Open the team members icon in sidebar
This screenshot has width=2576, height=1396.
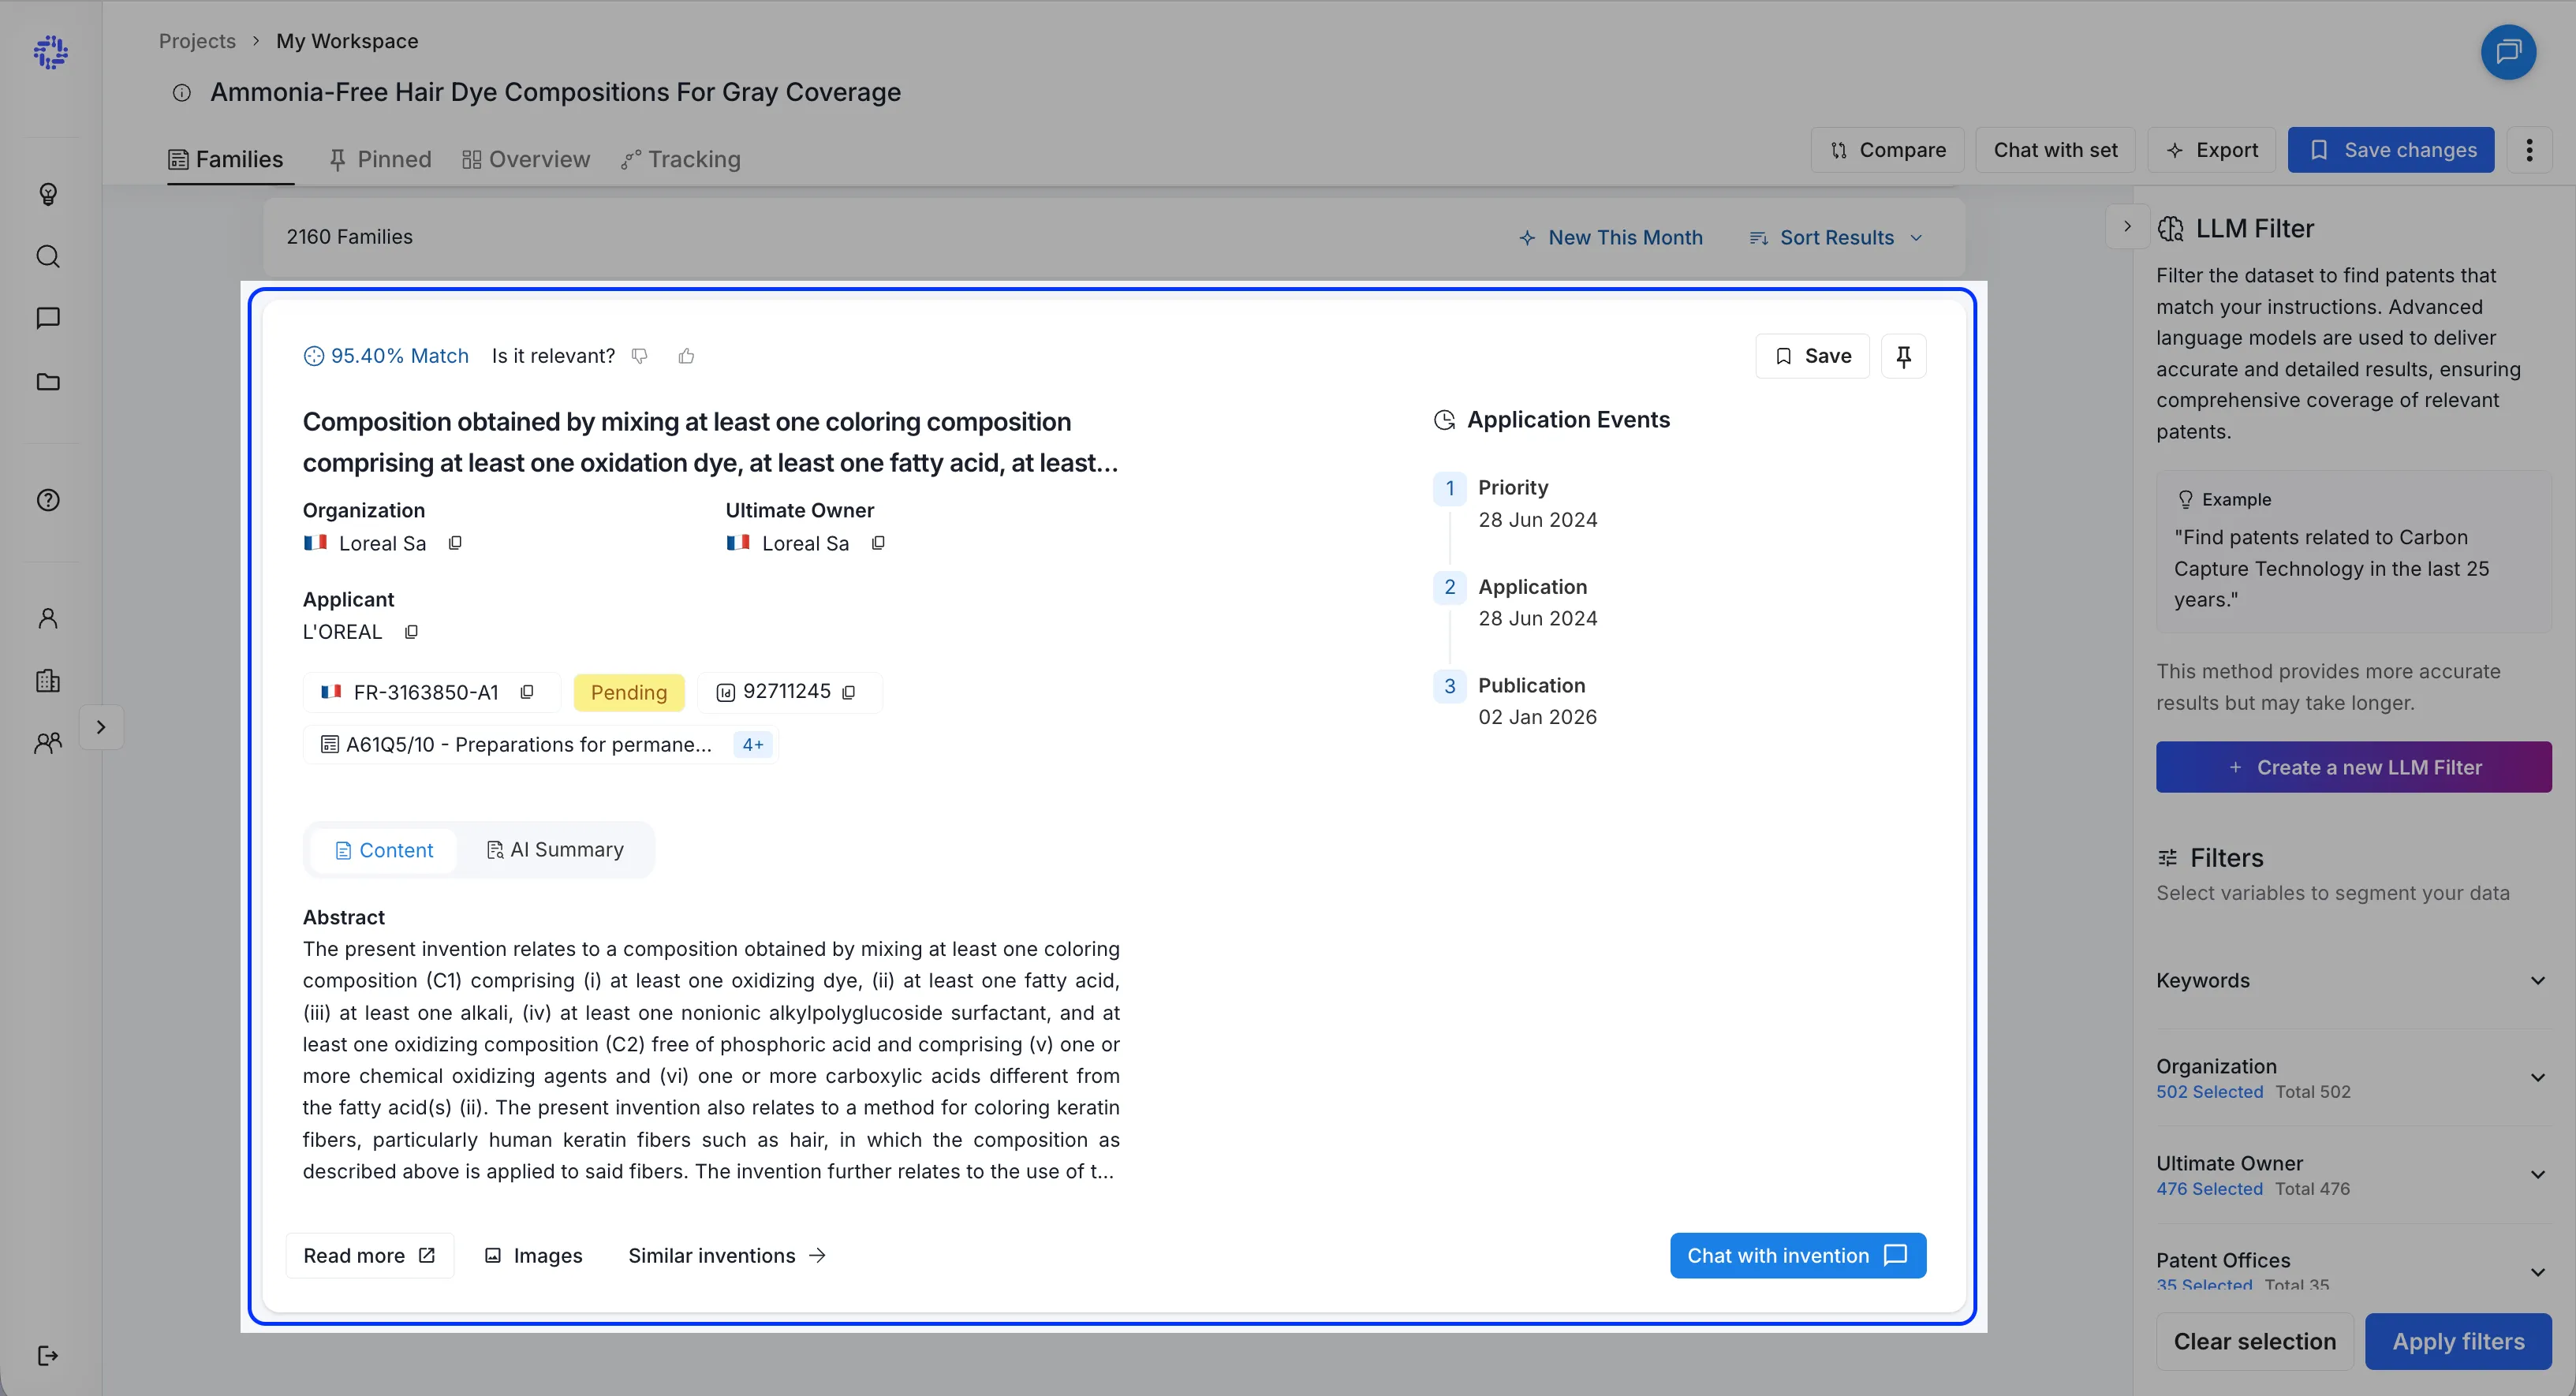(48, 743)
